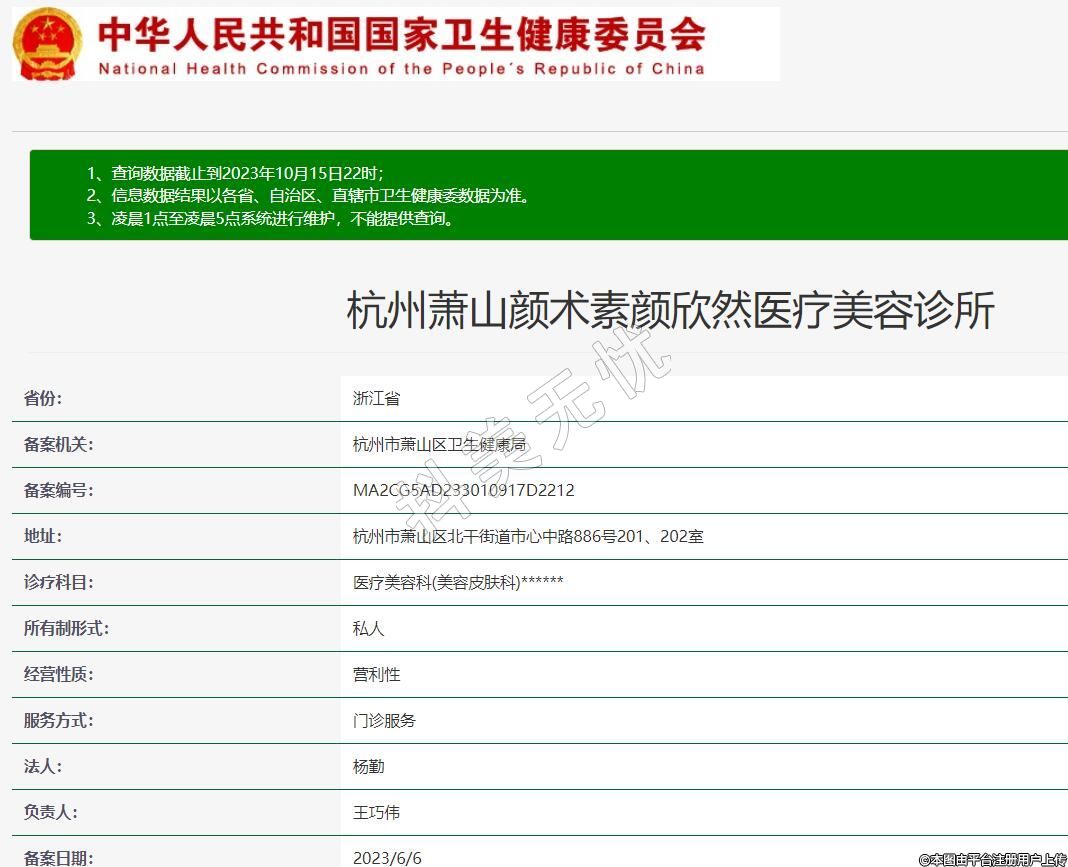Viewport: 1068px width, 867px height.
Task: Click the 备案机关 row label
Action: coord(59,444)
